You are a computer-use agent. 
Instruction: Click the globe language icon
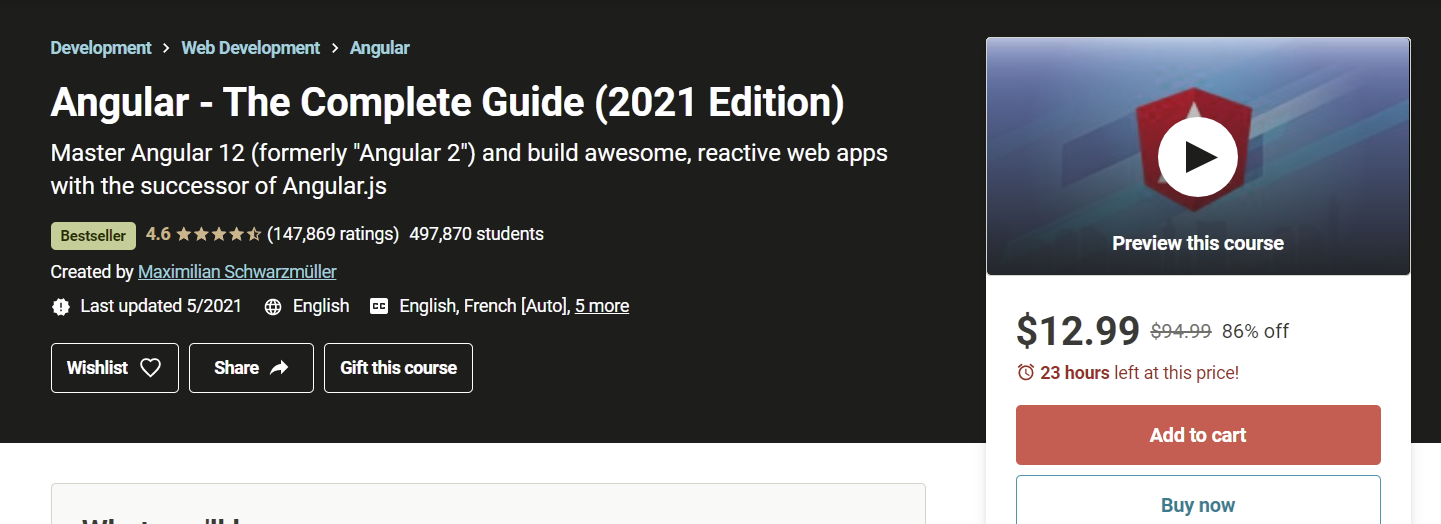[273, 307]
